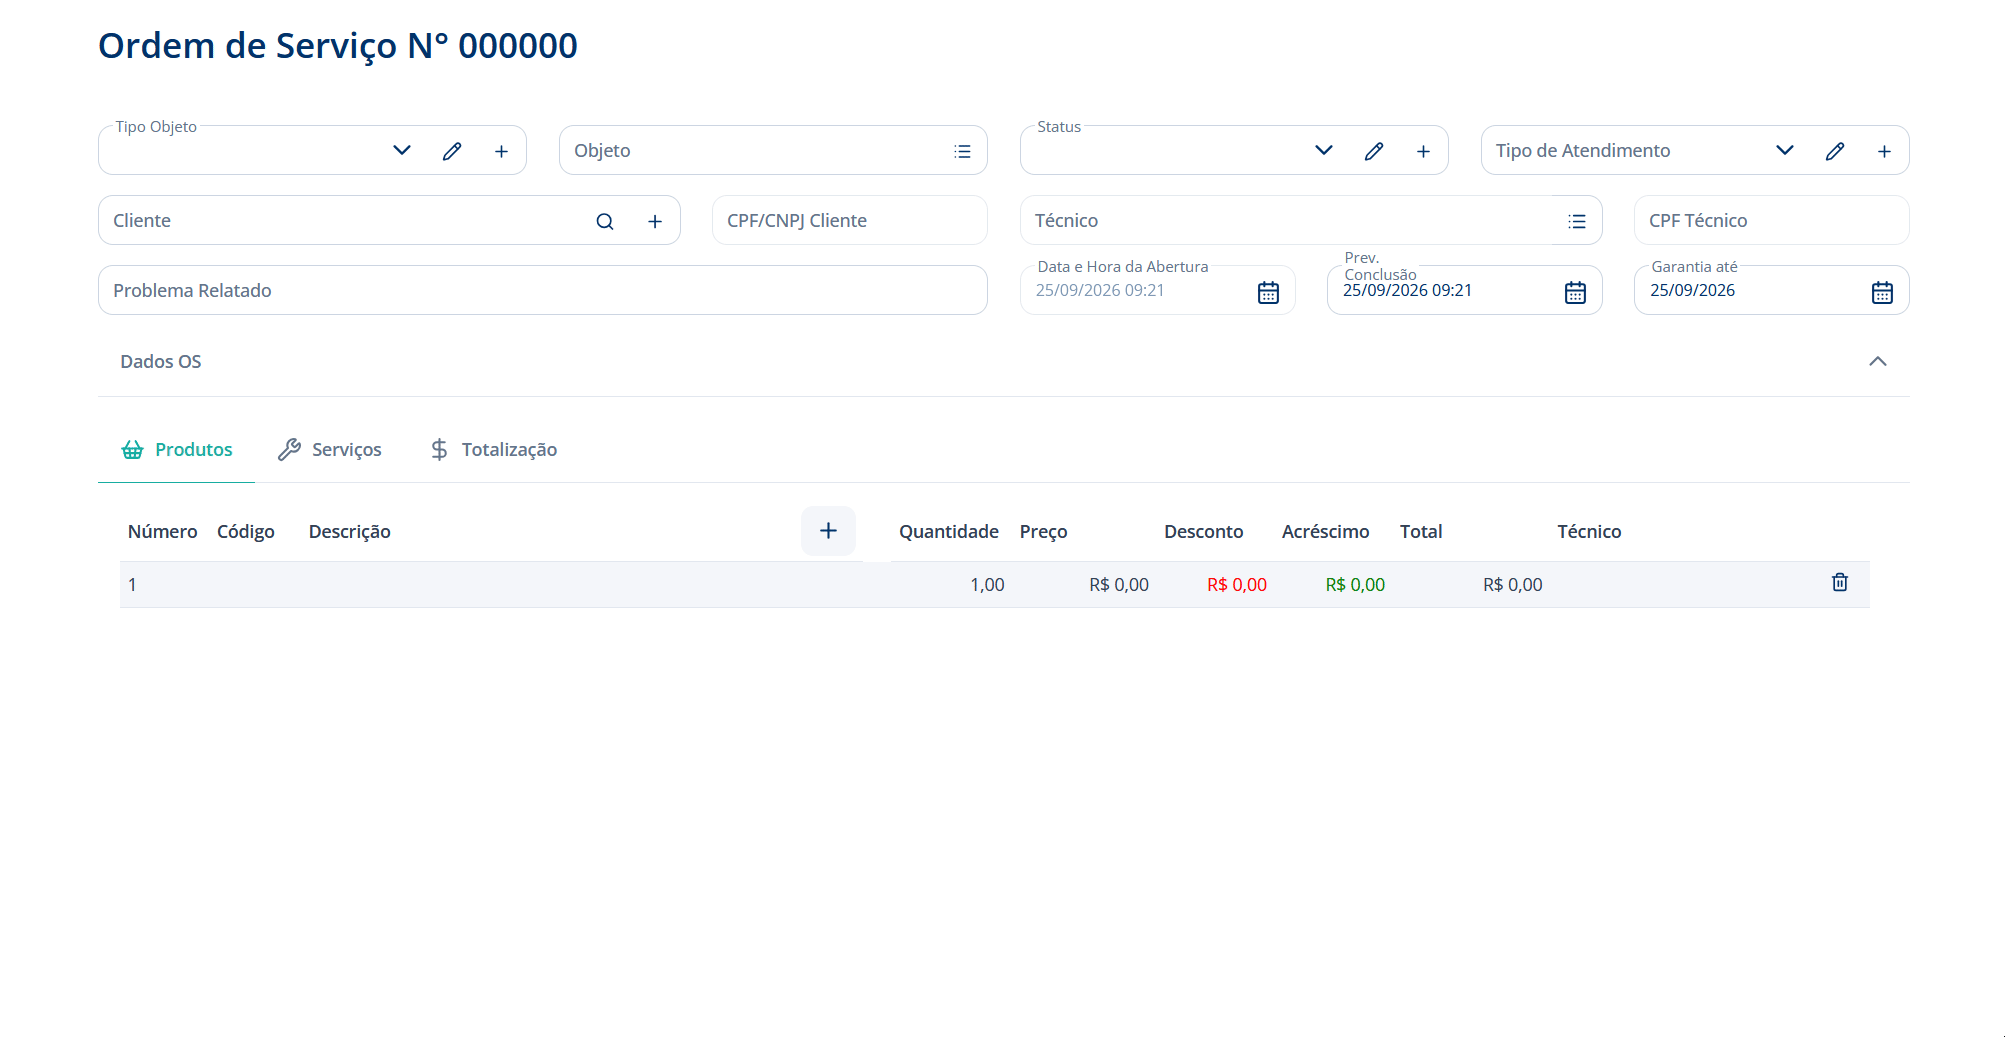Add a new Status with plus icon

pyautogui.click(x=1424, y=151)
